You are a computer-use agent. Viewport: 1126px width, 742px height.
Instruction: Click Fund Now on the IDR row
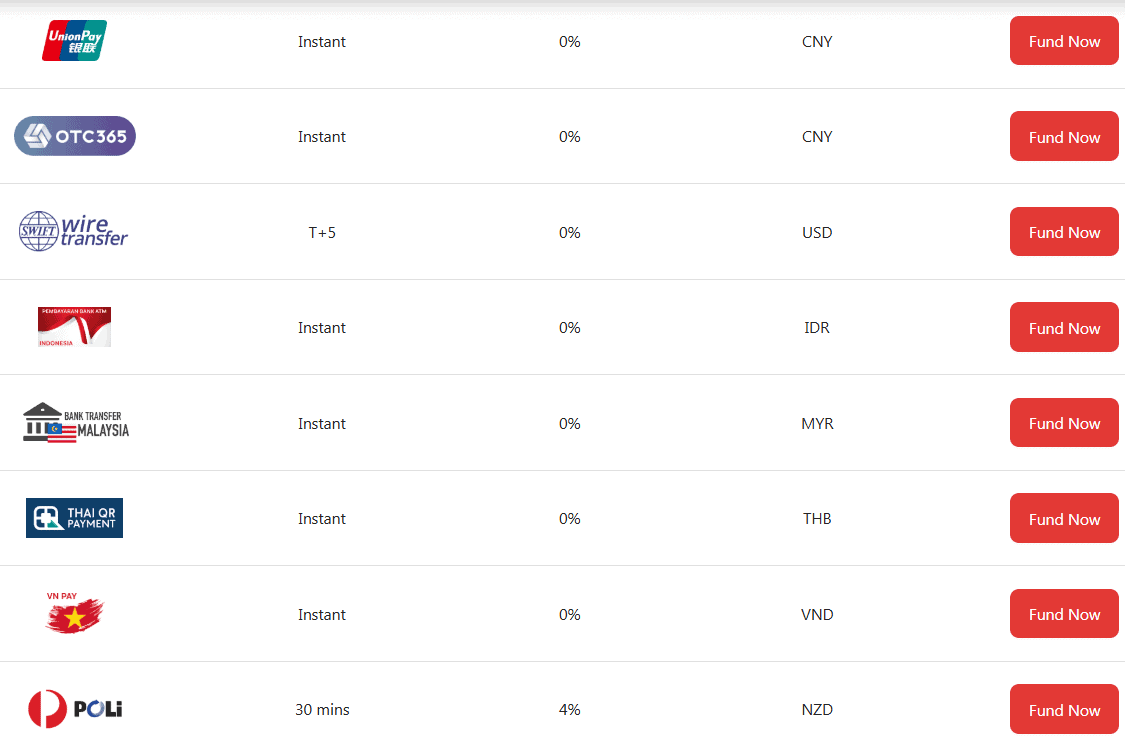click(1064, 327)
